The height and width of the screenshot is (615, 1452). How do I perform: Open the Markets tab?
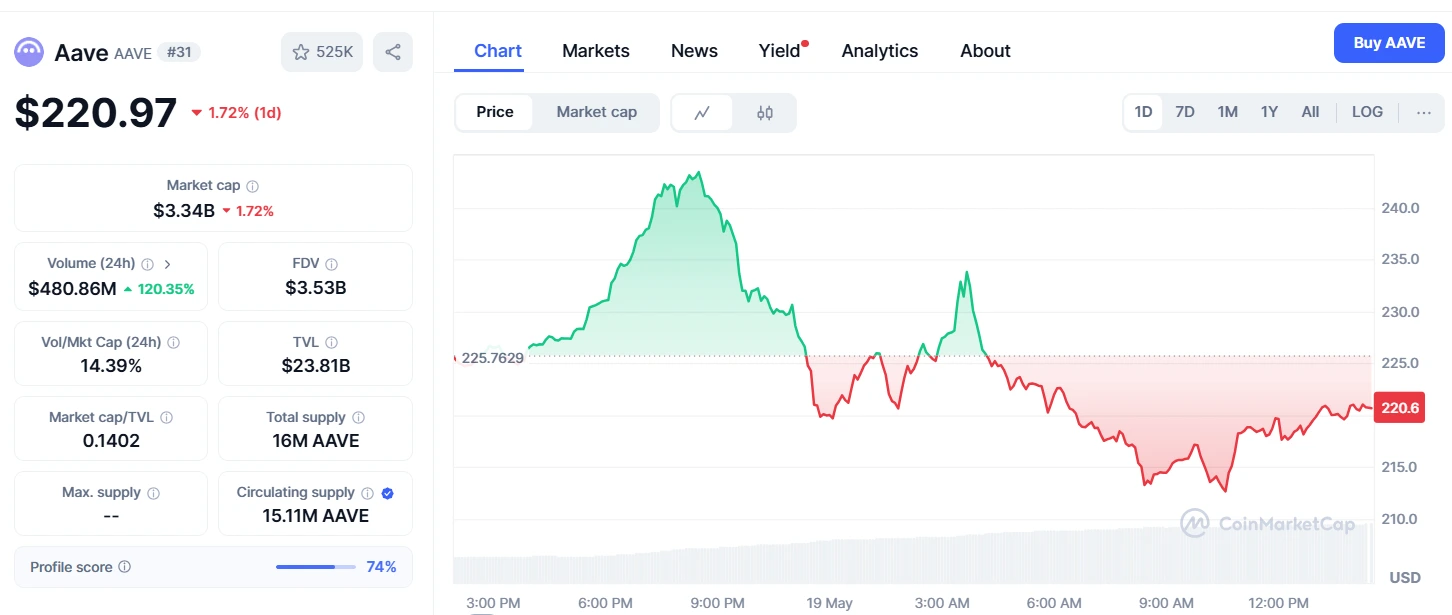coord(596,51)
